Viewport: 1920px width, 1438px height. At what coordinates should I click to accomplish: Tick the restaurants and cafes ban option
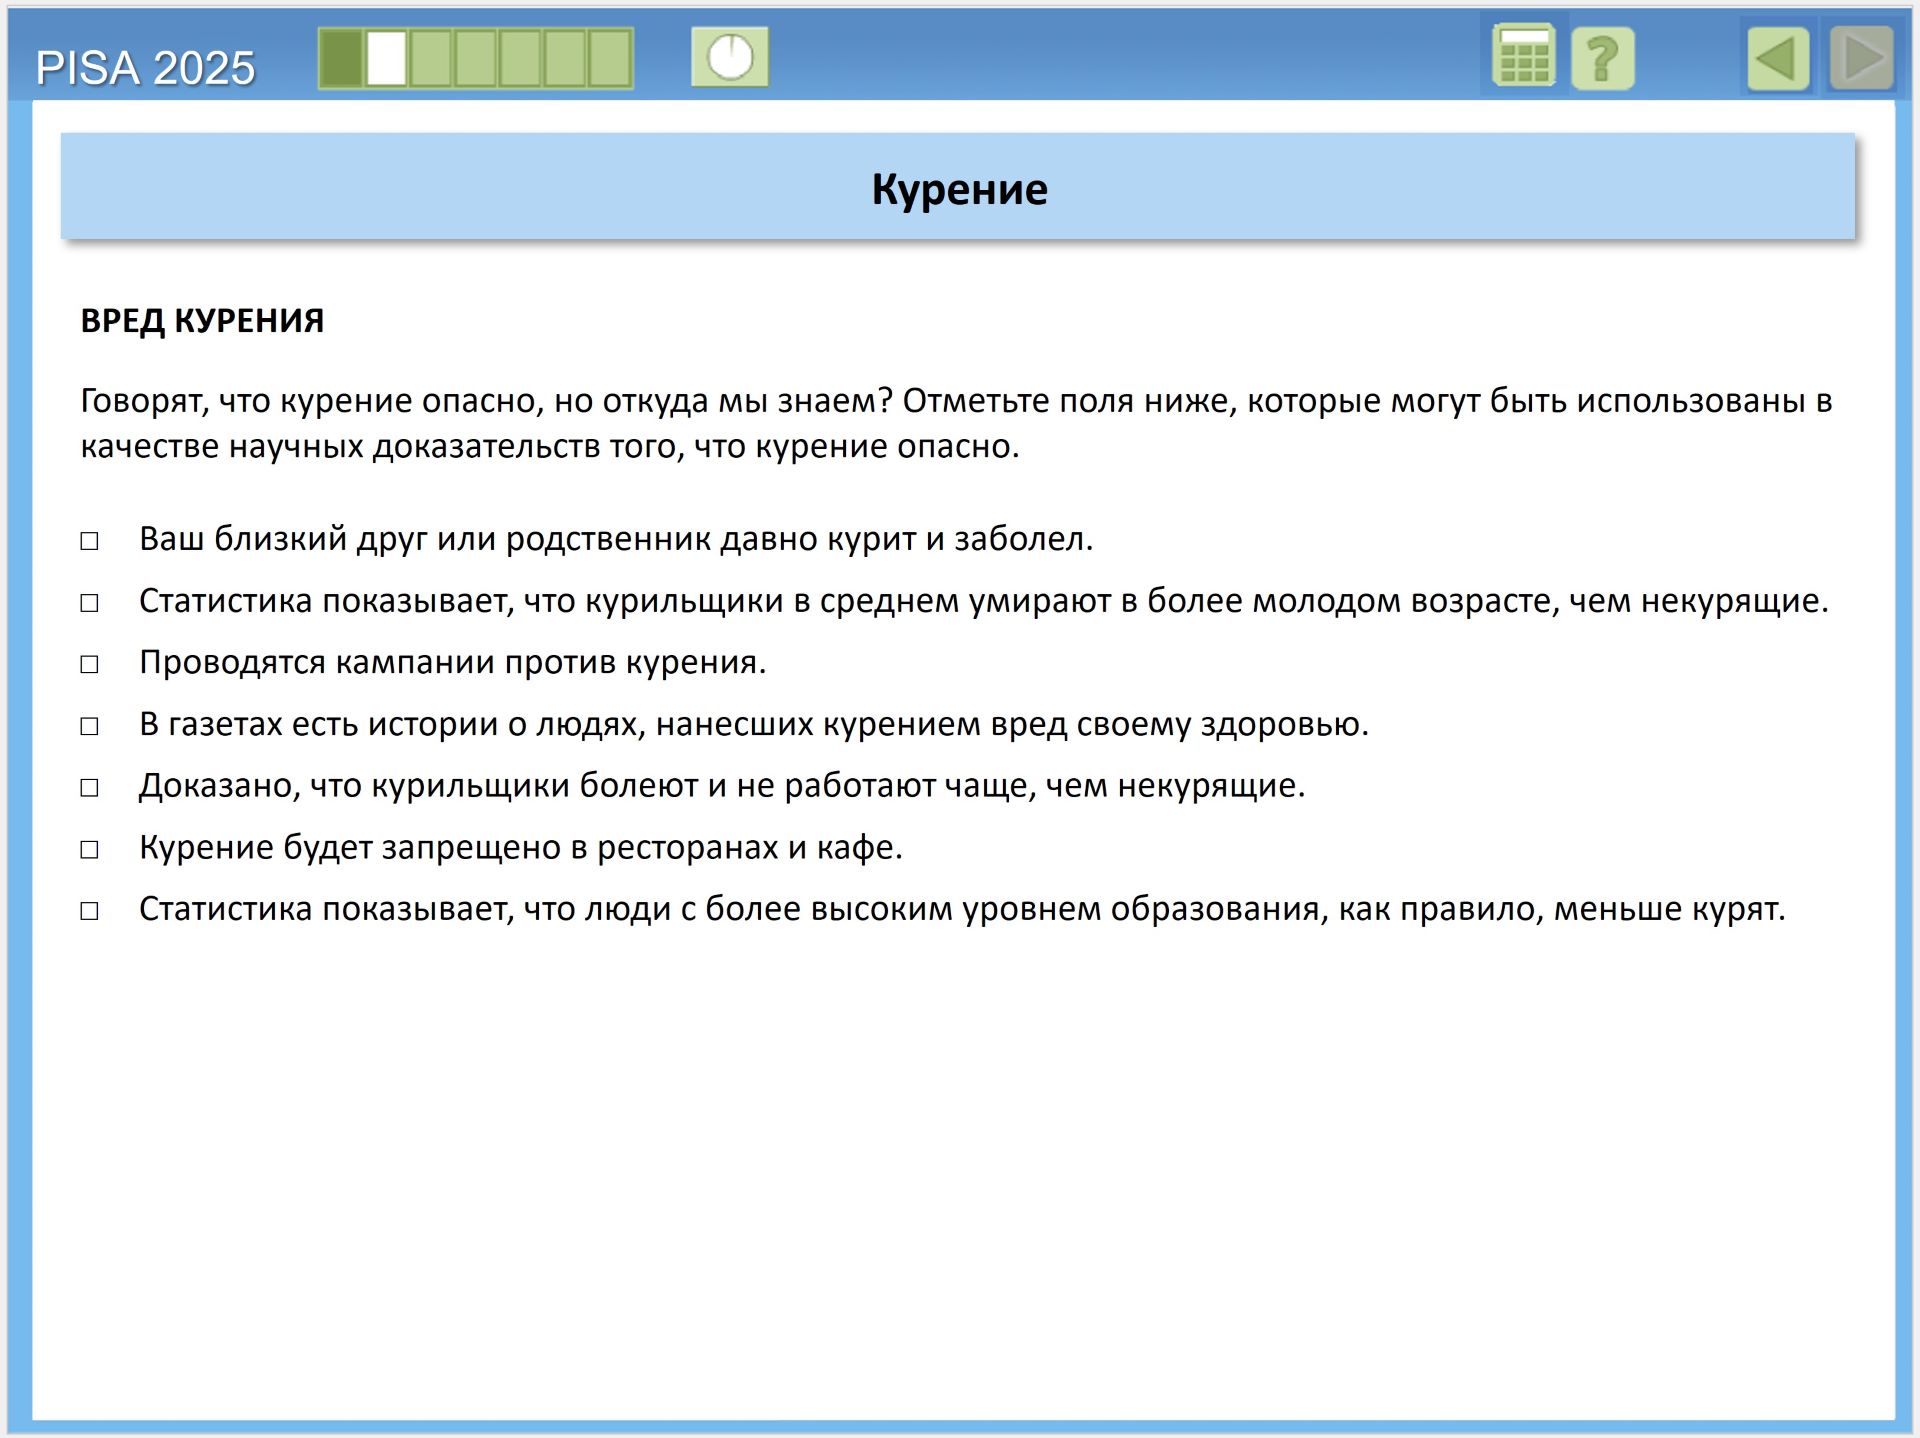coord(90,849)
